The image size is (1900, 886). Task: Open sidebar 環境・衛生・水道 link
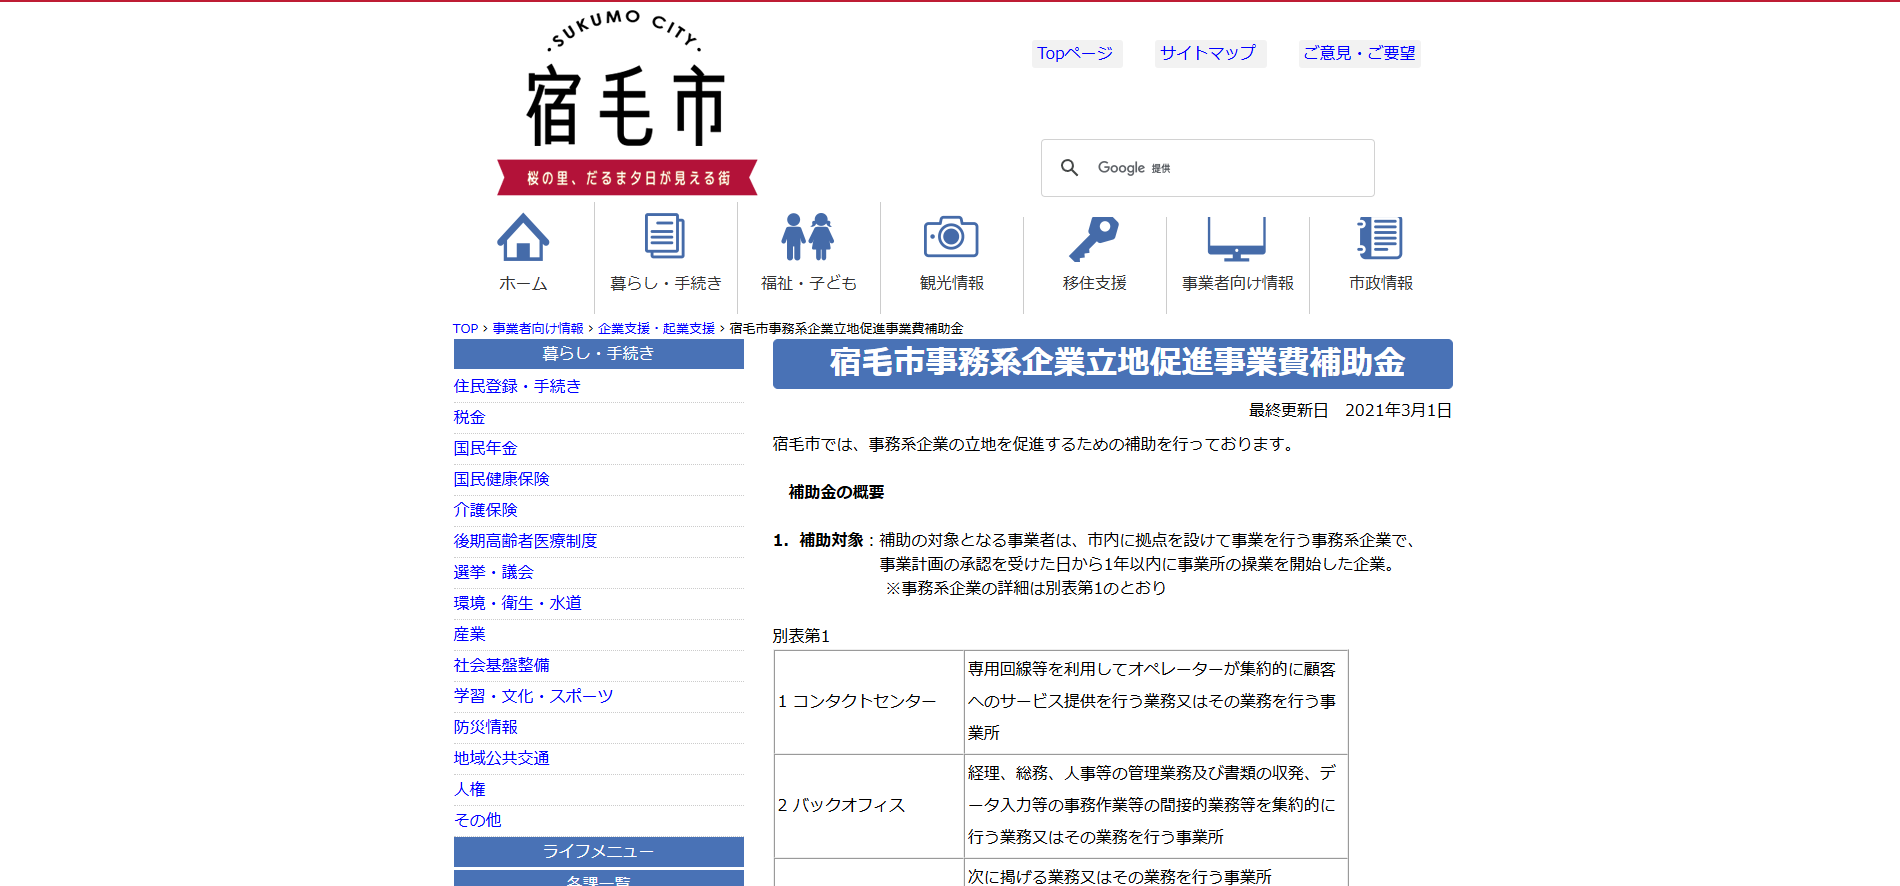point(517,603)
